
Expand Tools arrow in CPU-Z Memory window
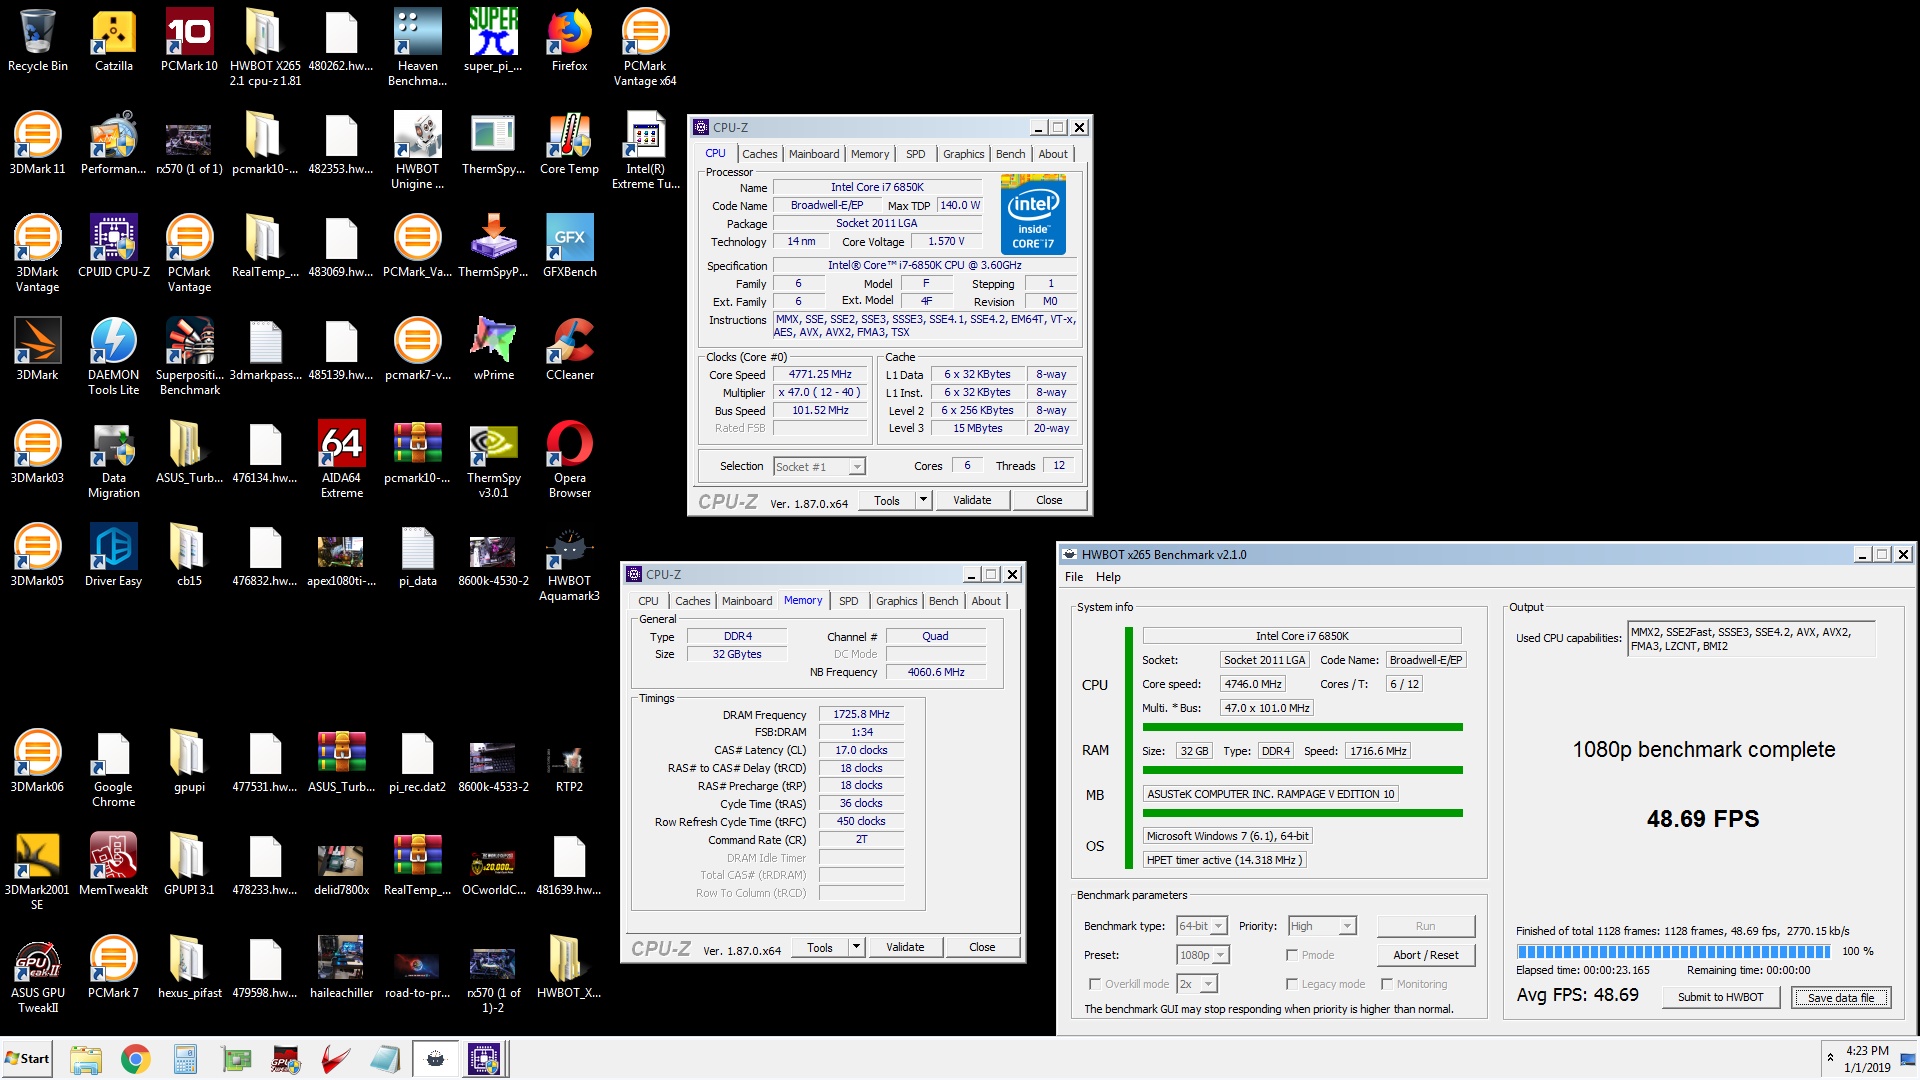tap(856, 947)
